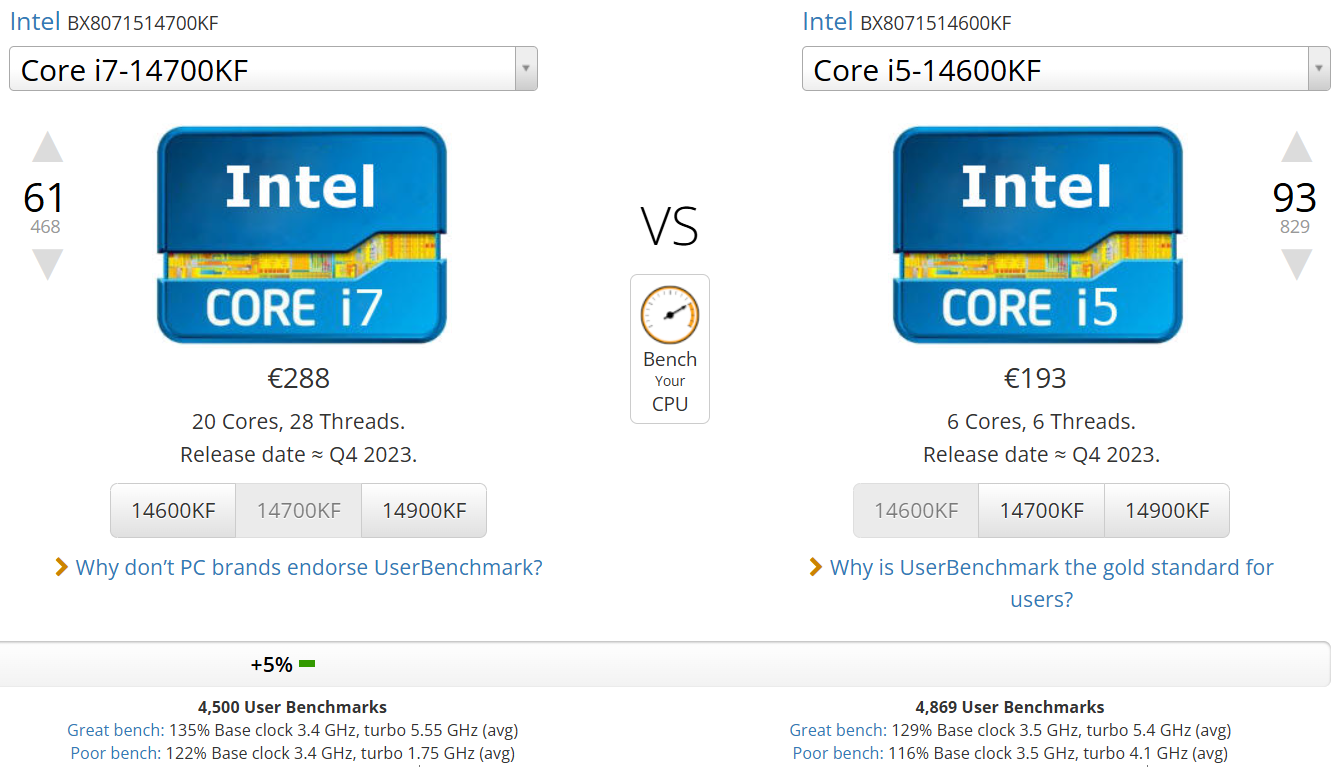This screenshot has height=767, width=1335.
Task: Upvote the Core i5-14600KF
Action: 1296,148
